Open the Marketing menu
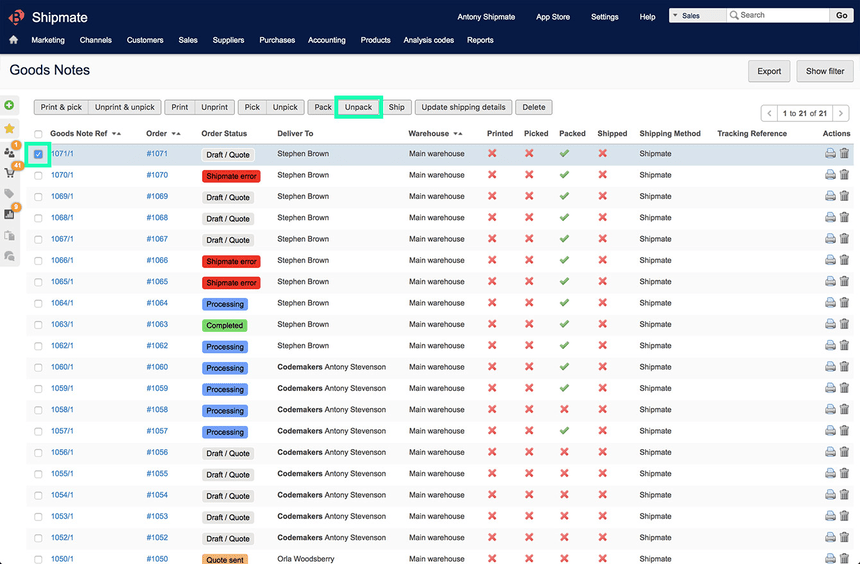 [48, 40]
